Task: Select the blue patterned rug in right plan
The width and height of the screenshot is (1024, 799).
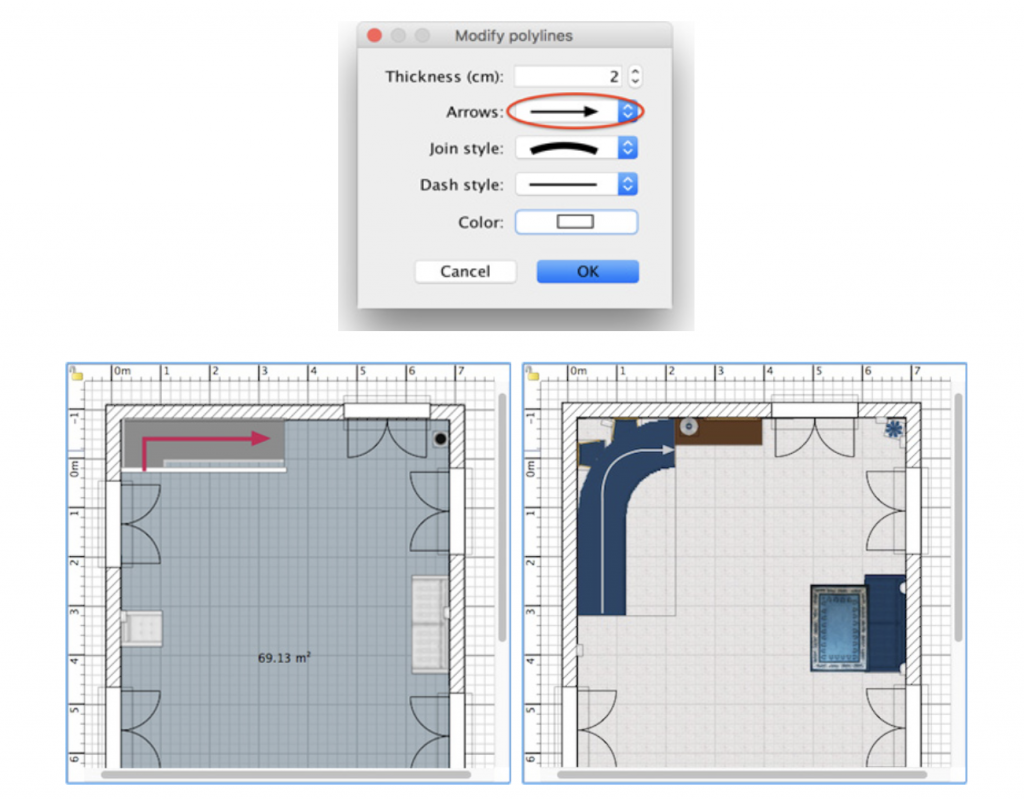Action: click(x=836, y=628)
